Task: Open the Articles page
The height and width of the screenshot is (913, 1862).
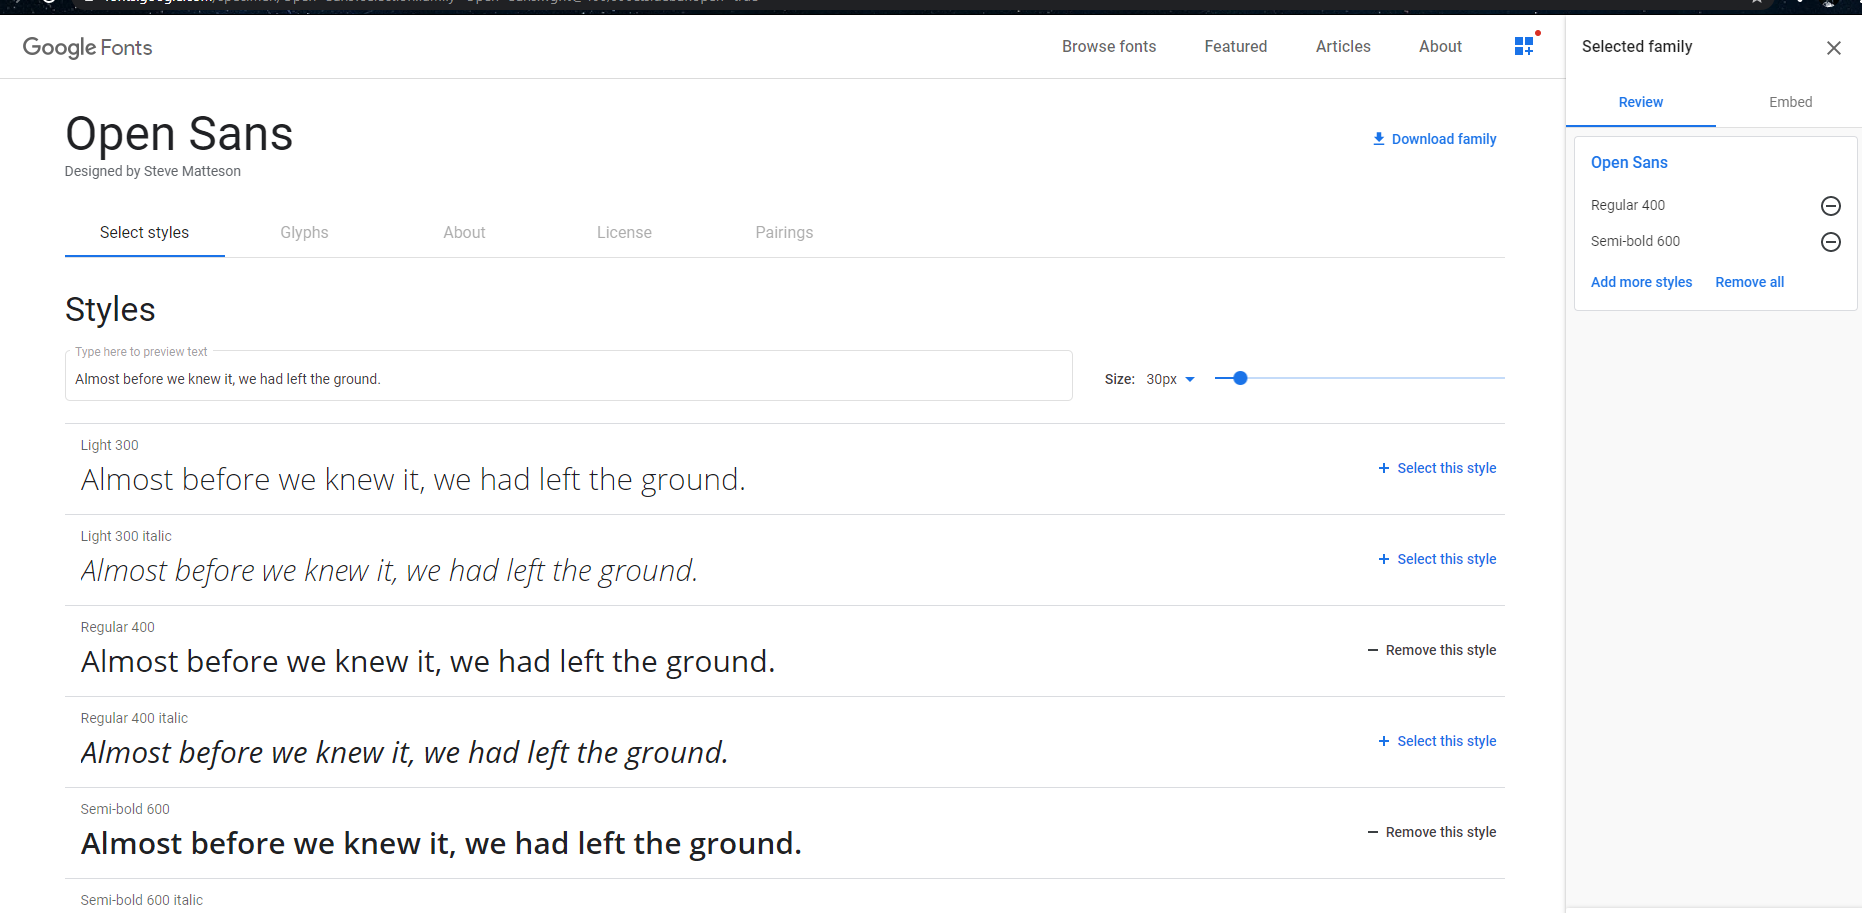Action: click(x=1343, y=46)
